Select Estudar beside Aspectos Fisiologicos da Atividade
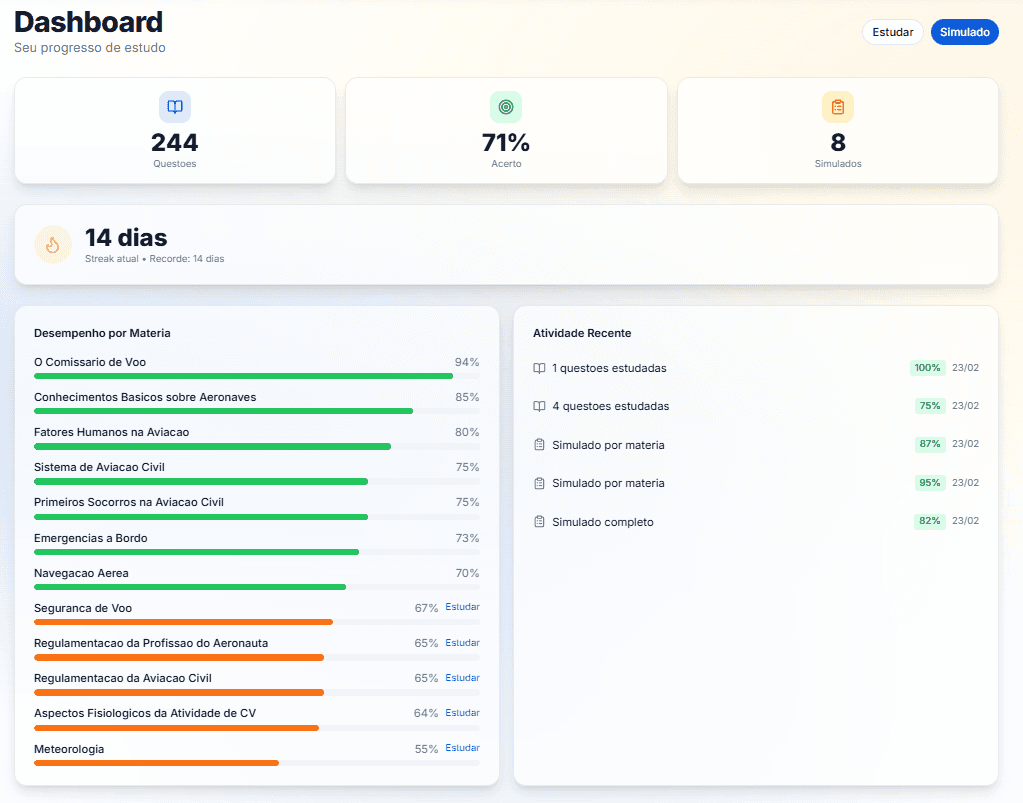 click(462, 712)
